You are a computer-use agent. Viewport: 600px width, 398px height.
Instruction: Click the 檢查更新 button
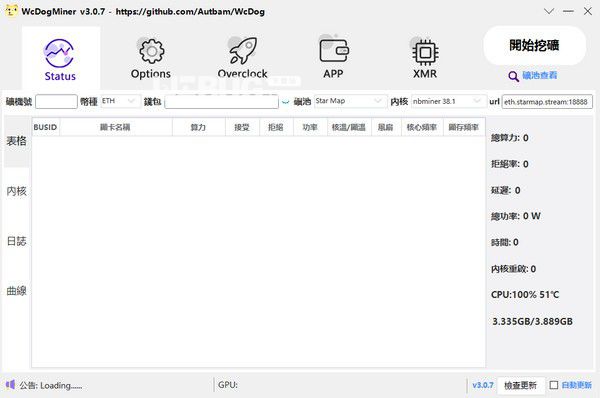click(x=520, y=385)
